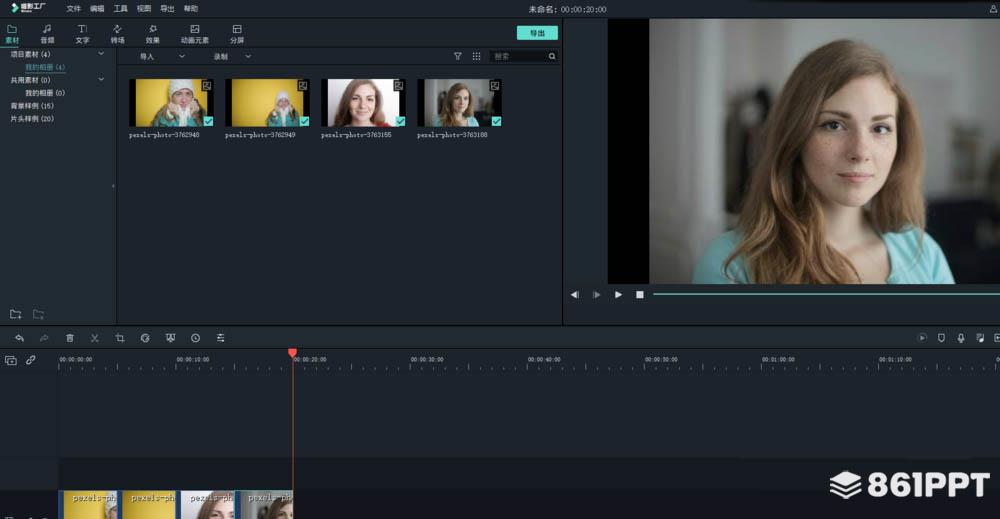Select 背景样例 (15) in the sidebar

click(x=32, y=106)
